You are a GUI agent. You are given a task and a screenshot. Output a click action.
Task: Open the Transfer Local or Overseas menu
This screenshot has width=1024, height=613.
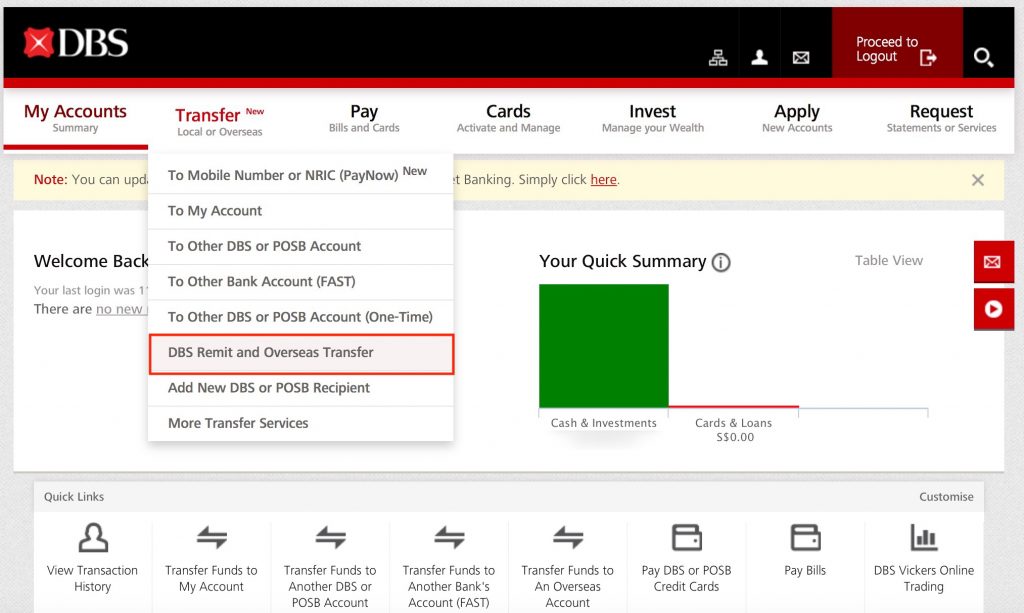pyautogui.click(x=219, y=121)
